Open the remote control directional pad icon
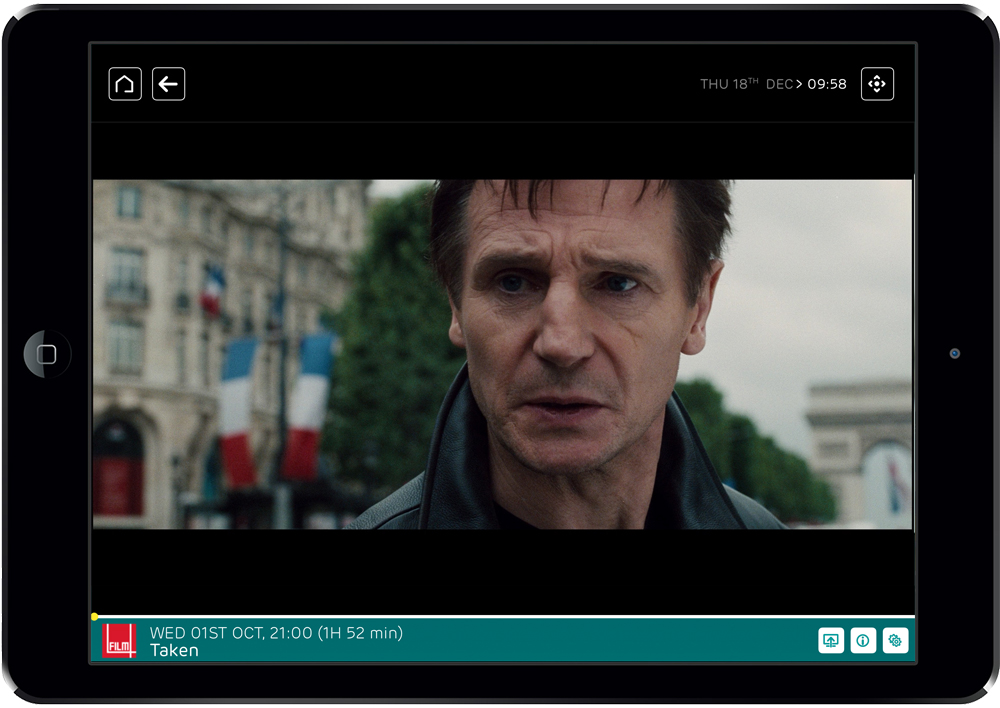1000x708 pixels. (x=878, y=84)
